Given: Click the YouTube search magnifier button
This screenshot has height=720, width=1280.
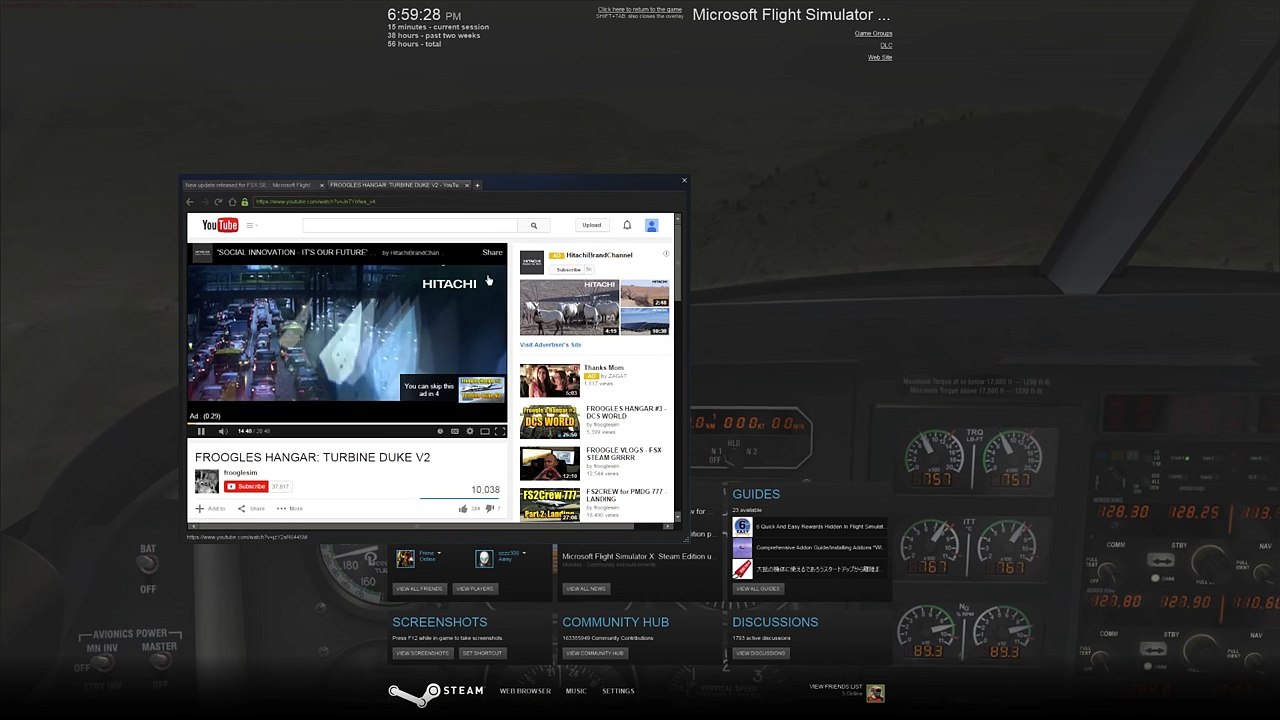Looking at the screenshot, I should click(534, 226).
